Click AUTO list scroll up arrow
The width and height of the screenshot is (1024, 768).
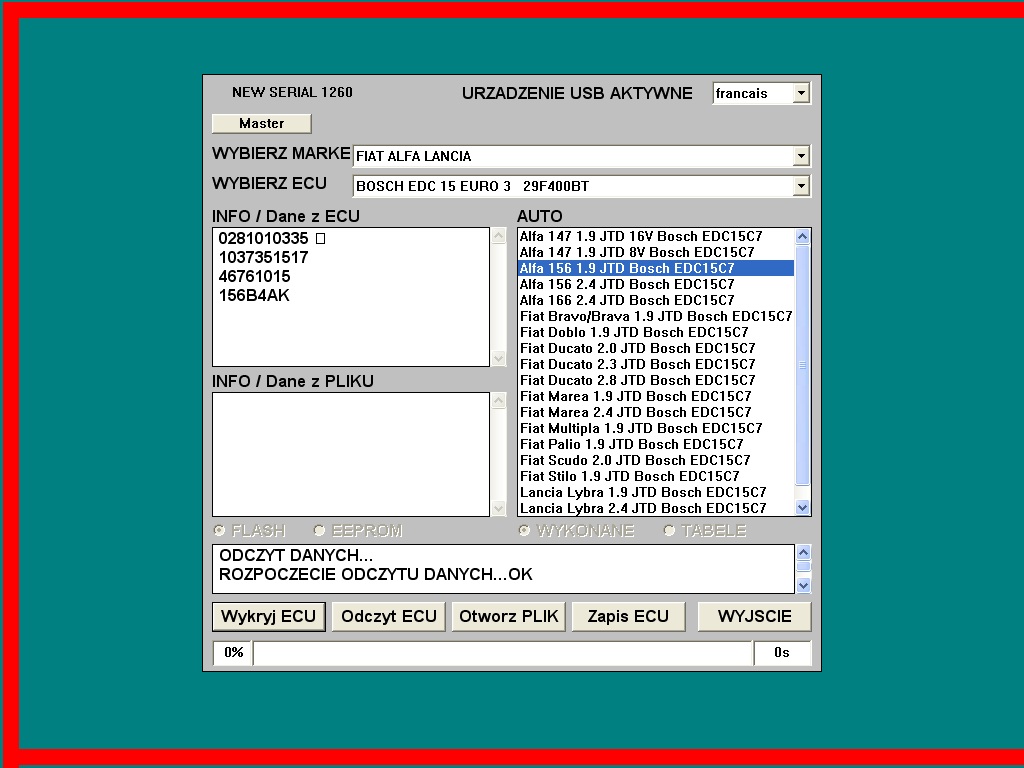[803, 236]
